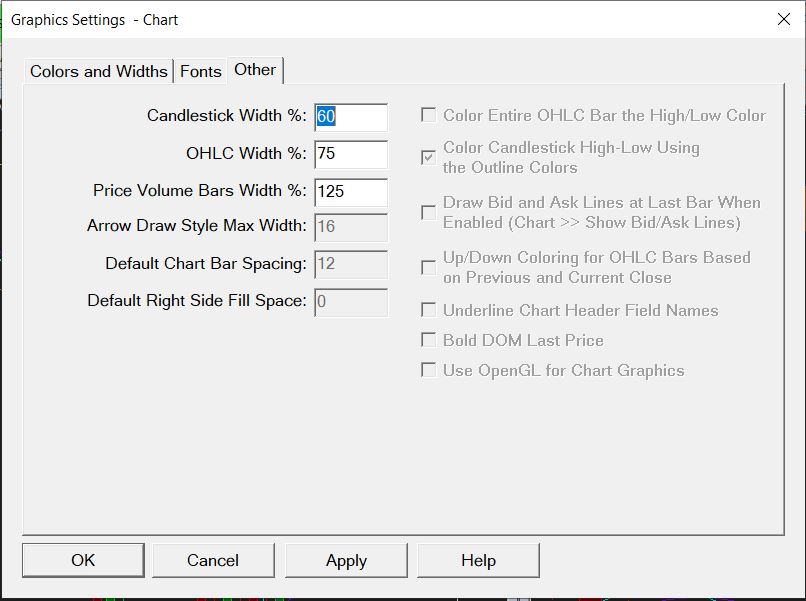Open the Fonts tab
This screenshot has width=806, height=601.
click(x=200, y=71)
